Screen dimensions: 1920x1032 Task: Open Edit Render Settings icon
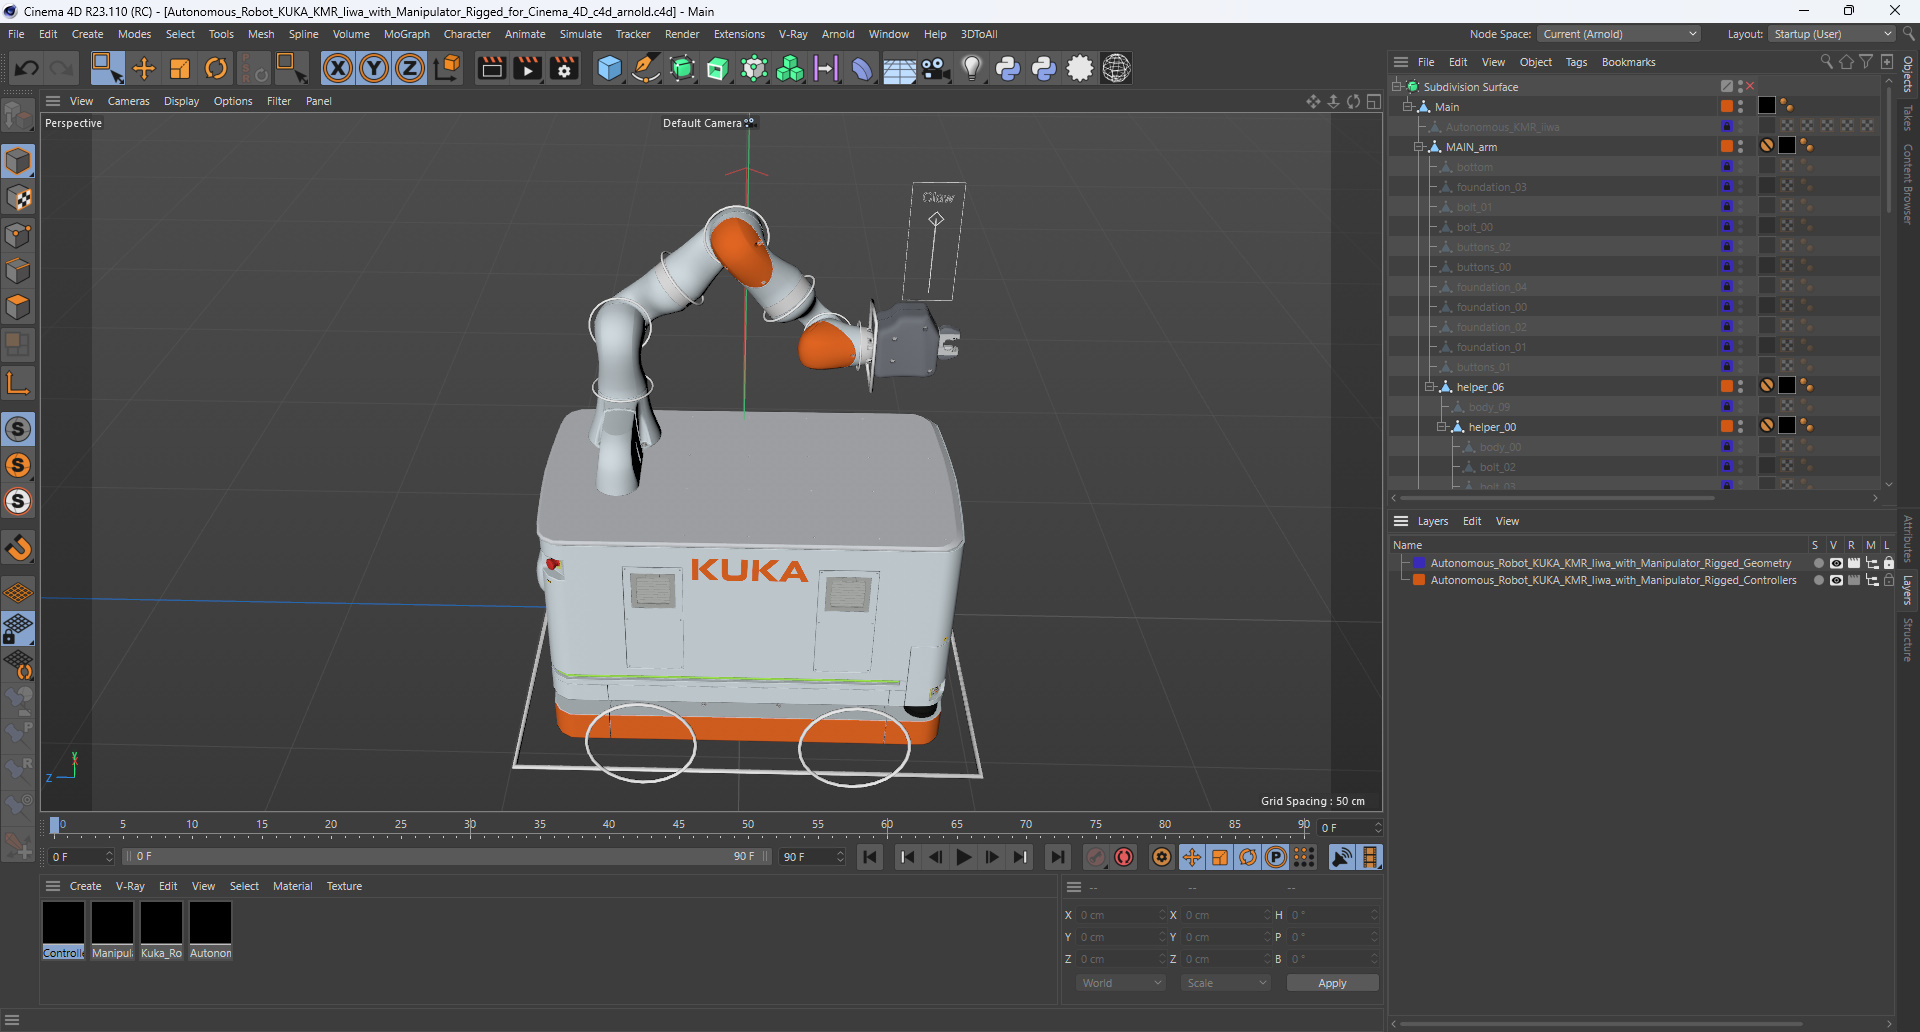point(565,68)
